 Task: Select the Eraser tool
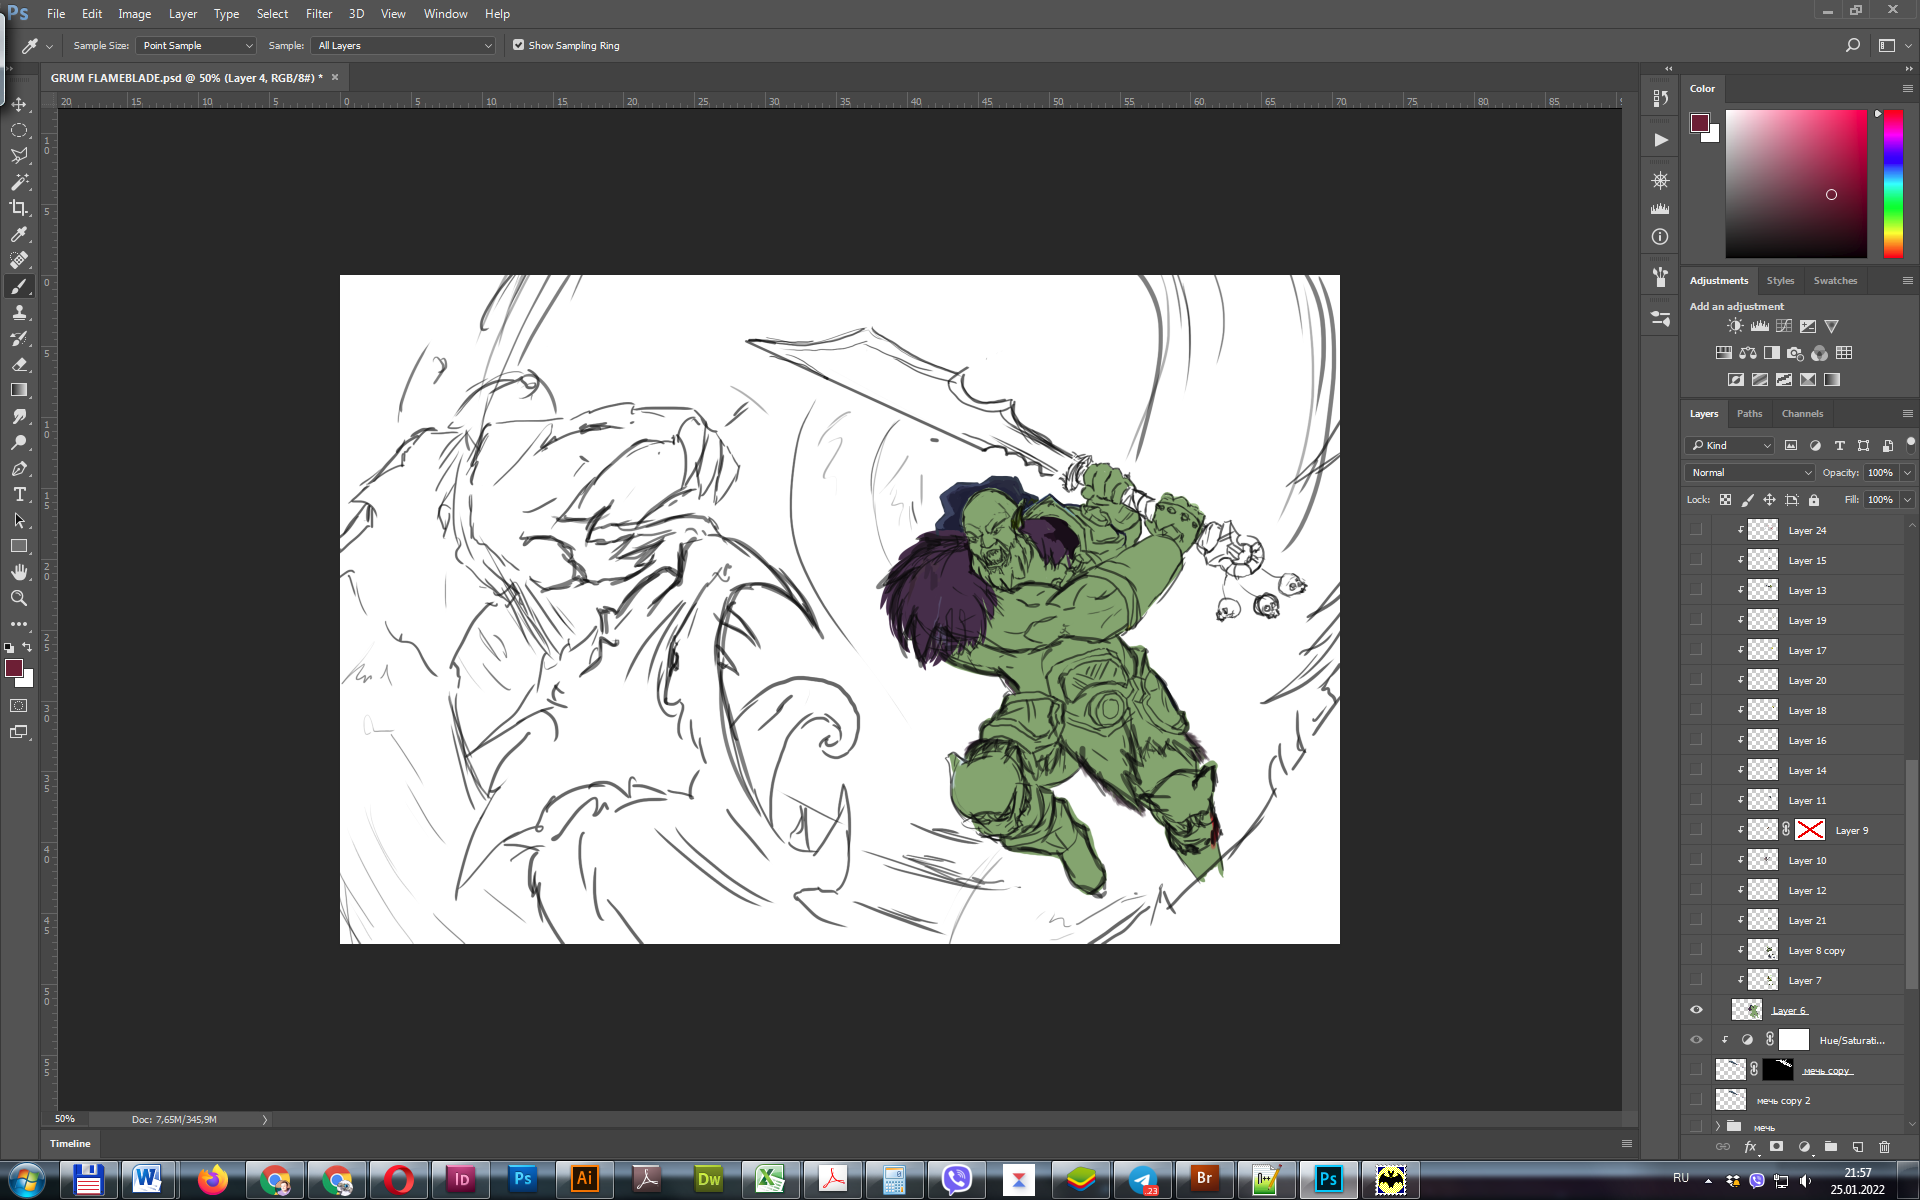point(19,364)
